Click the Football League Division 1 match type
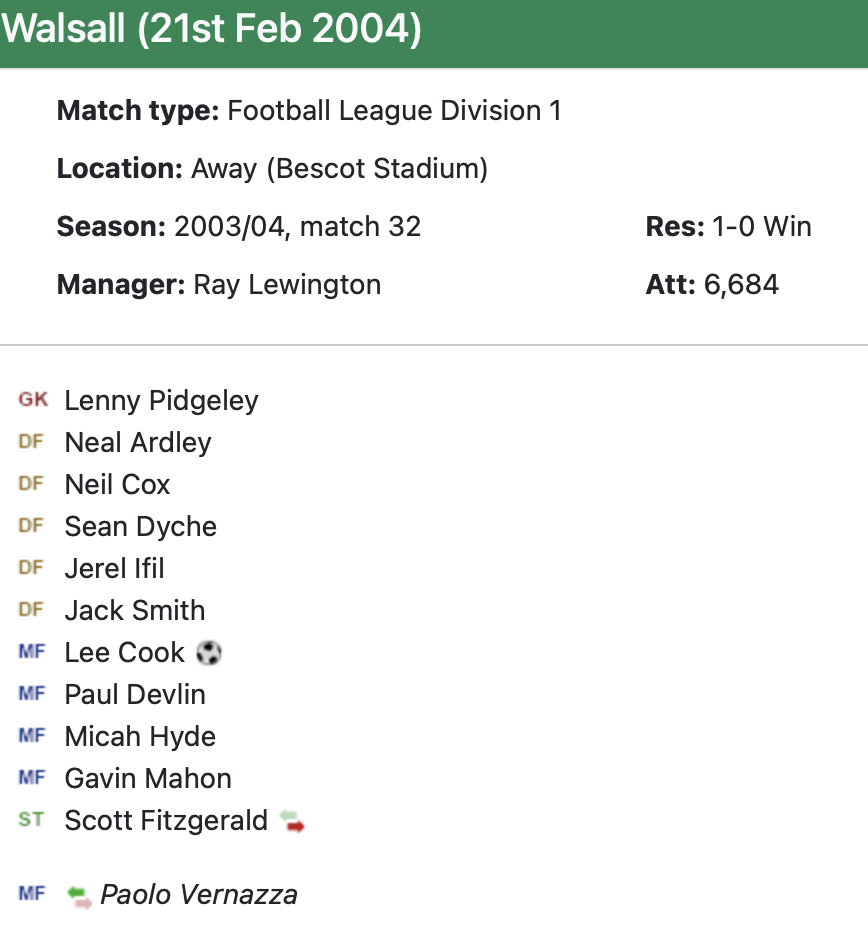Image resolution: width=868 pixels, height=930 pixels. (394, 111)
